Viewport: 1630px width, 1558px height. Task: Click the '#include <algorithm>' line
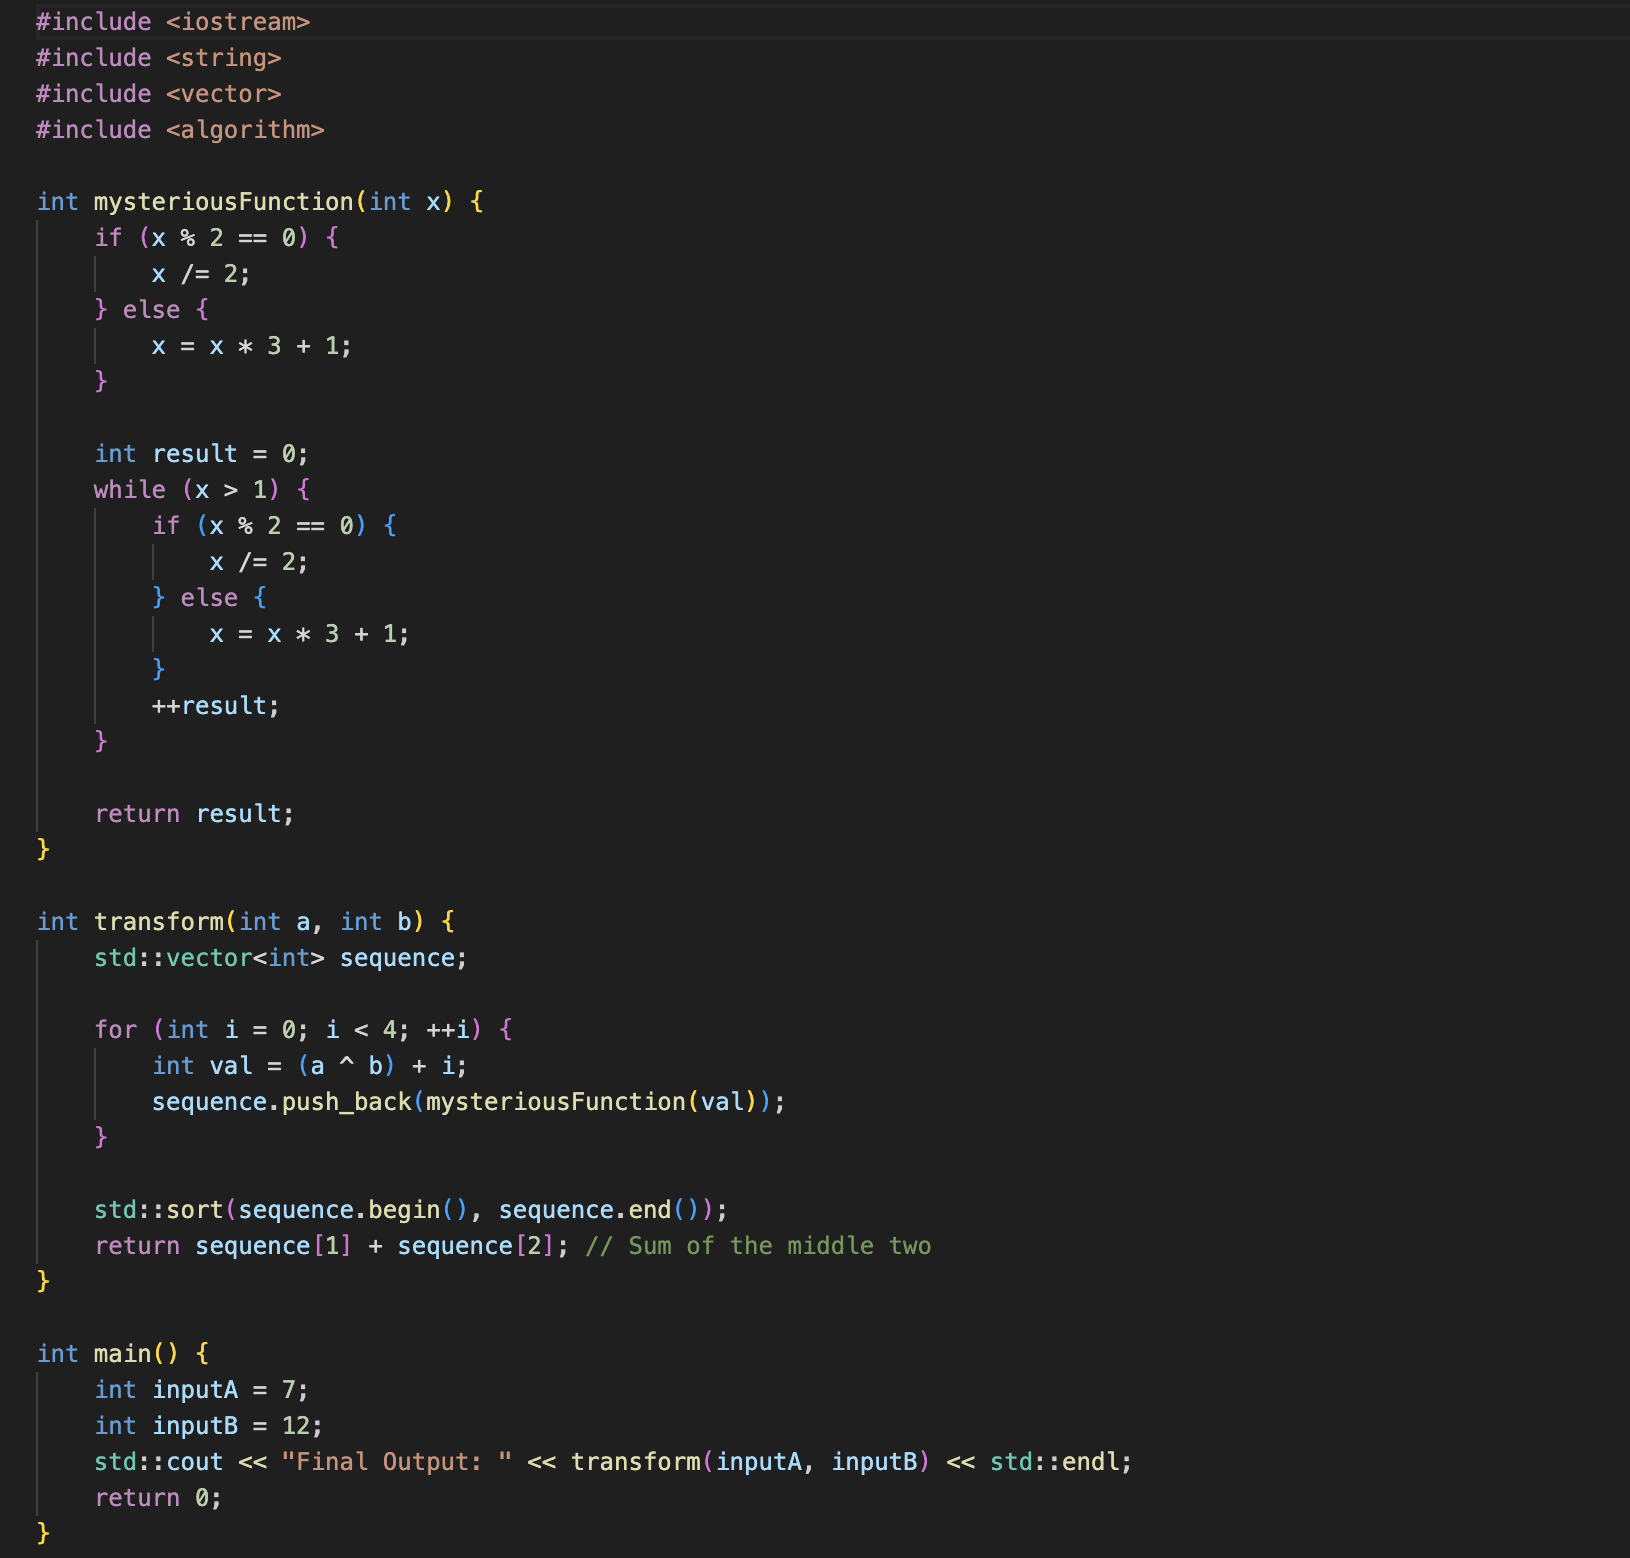coord(180,130)
